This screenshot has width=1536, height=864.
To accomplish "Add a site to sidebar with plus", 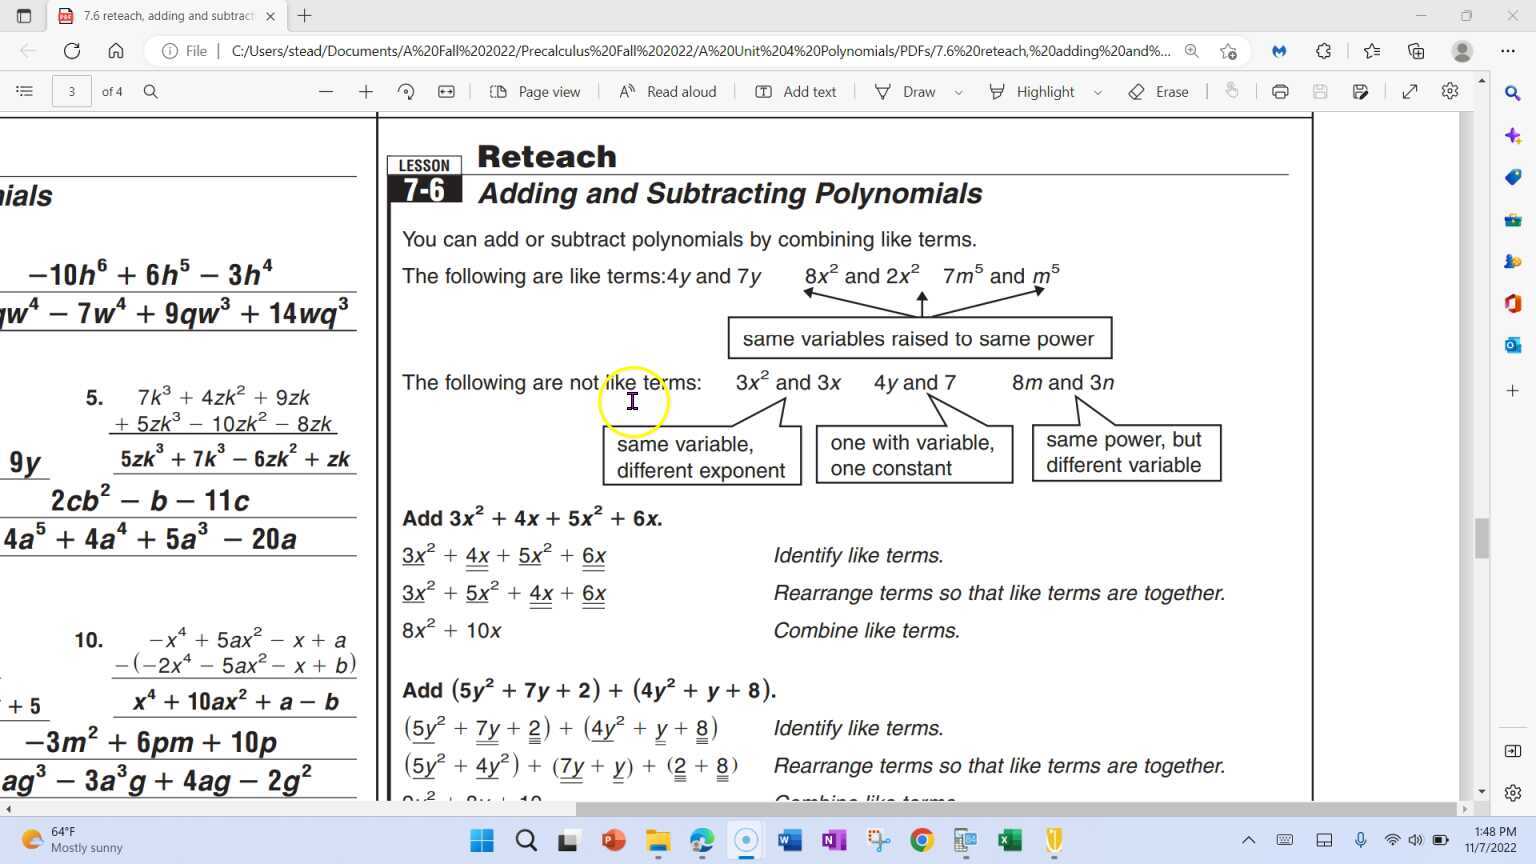I will coord(1513,390).
